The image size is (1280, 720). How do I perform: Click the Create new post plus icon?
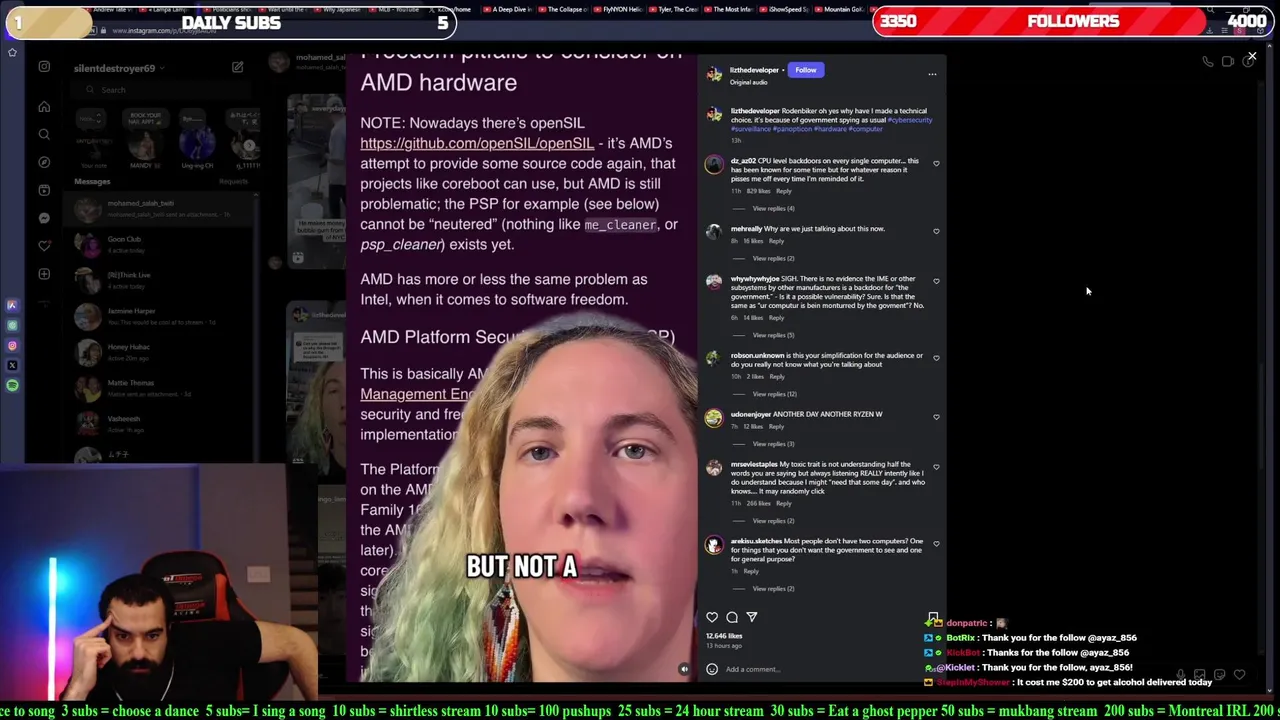tap(44, 274)
